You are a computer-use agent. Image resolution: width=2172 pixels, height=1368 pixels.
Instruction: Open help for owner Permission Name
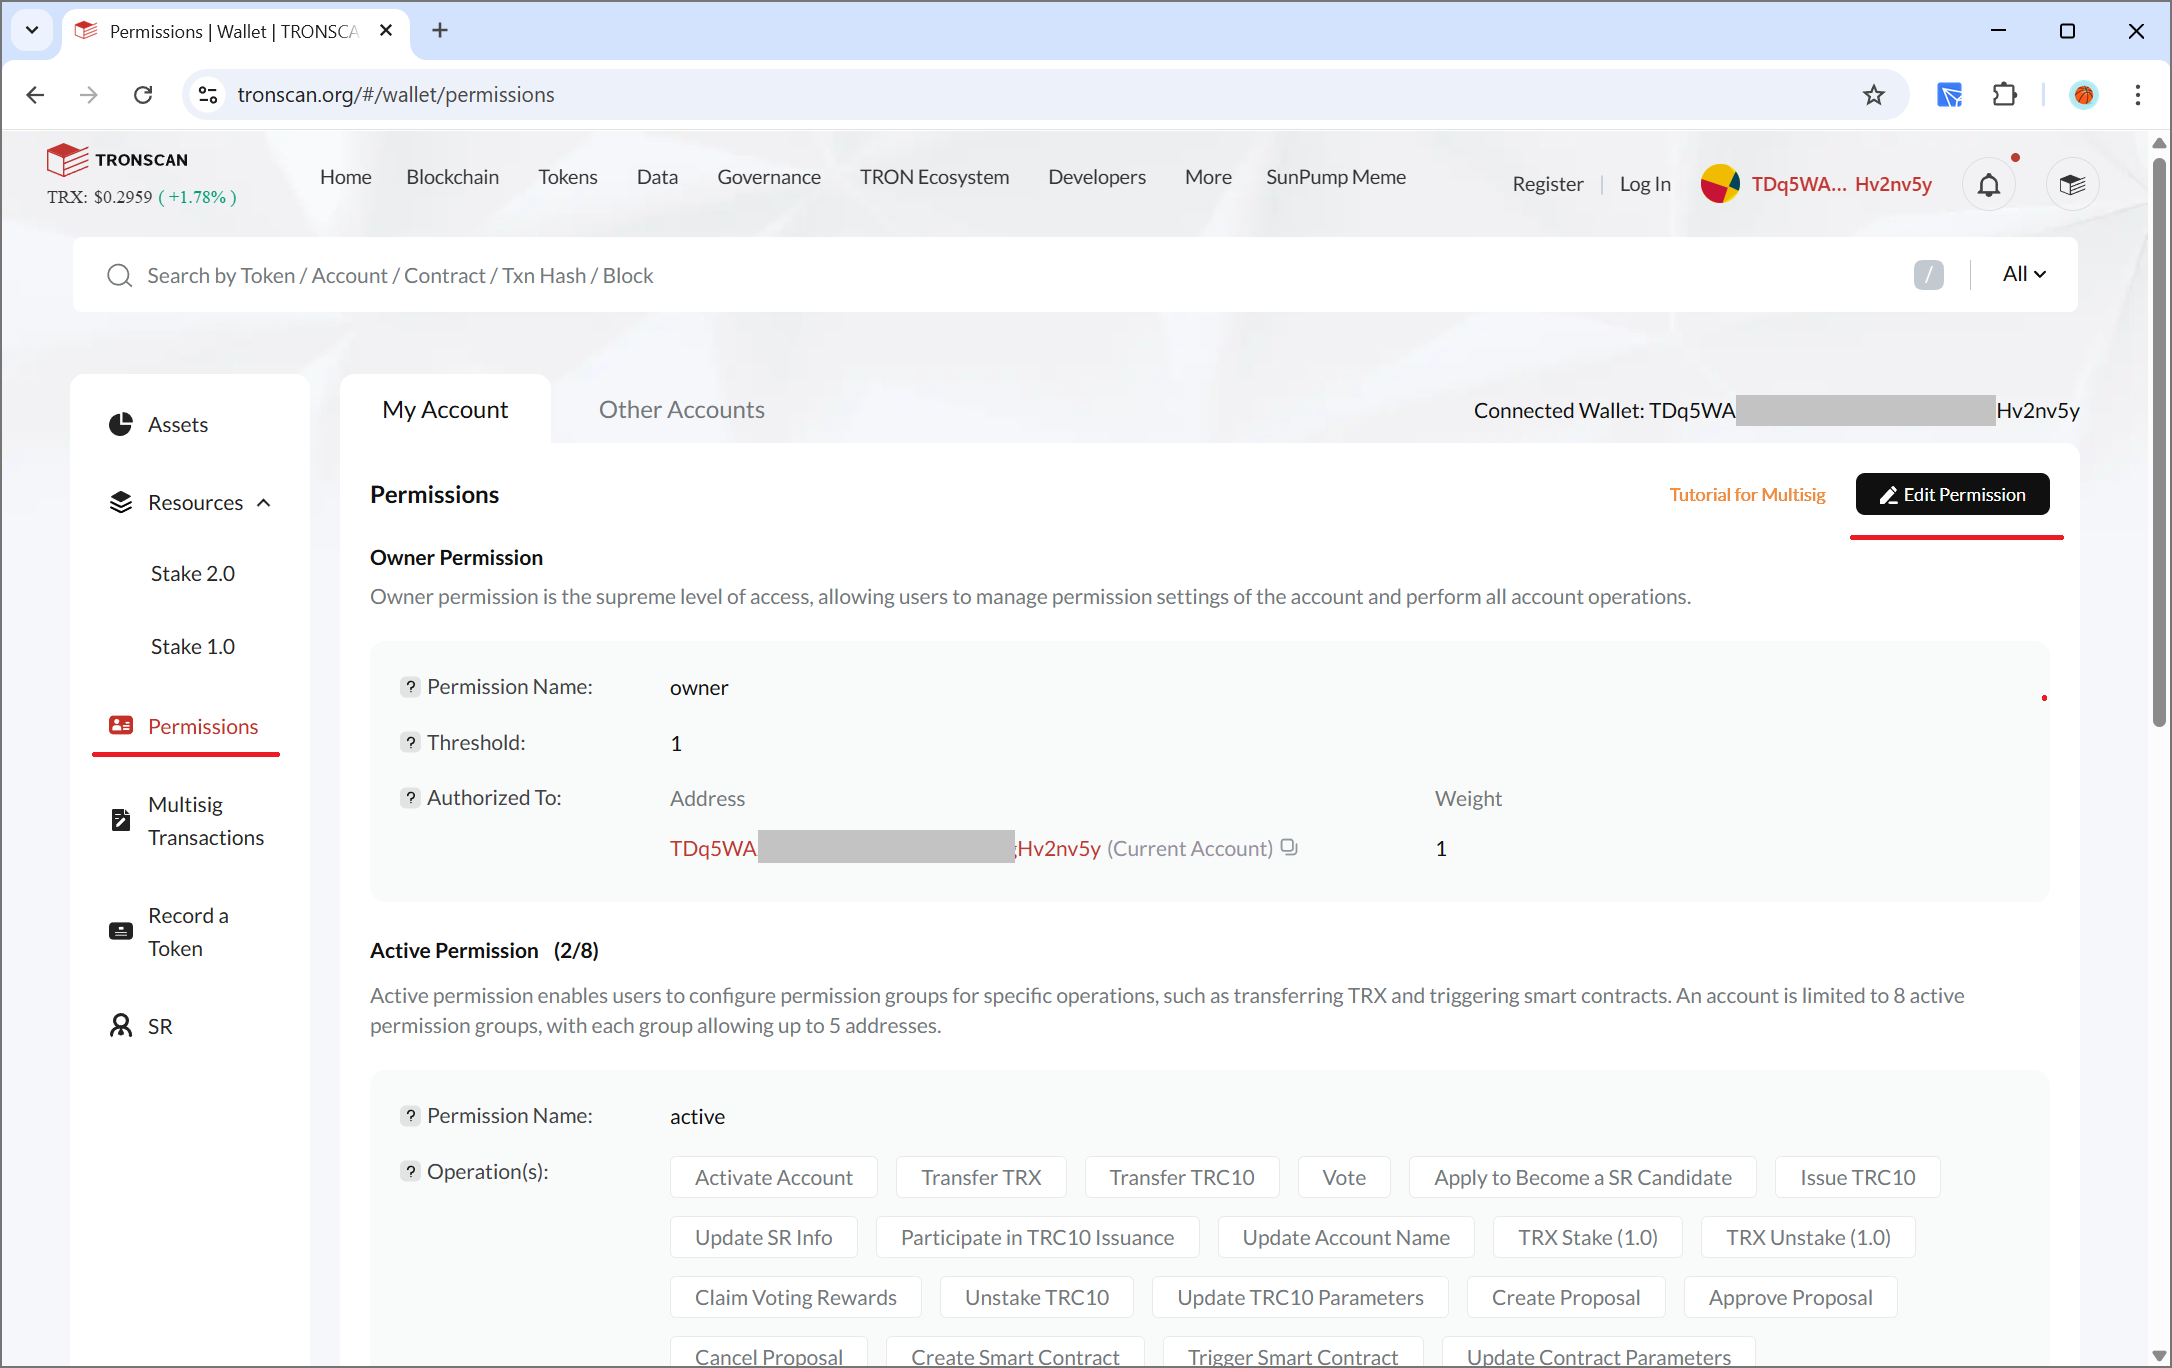tap(410, 687)
